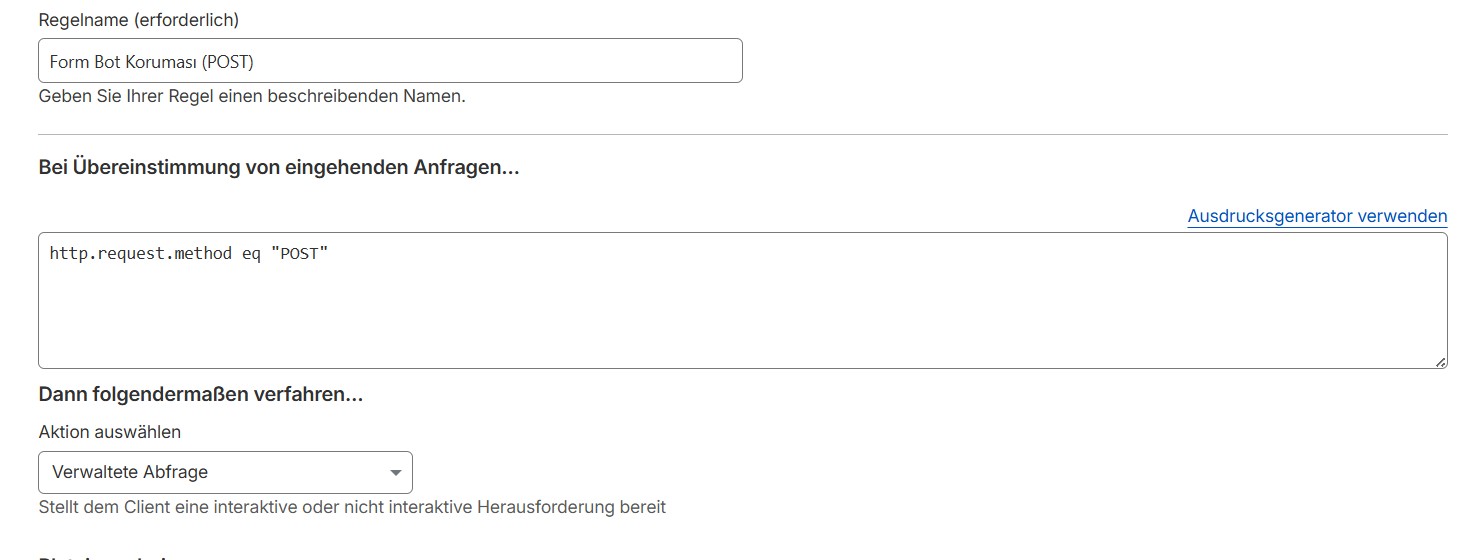Click the arrow on the Verwaltete Abfrage dropdown

tap(396, 472)
